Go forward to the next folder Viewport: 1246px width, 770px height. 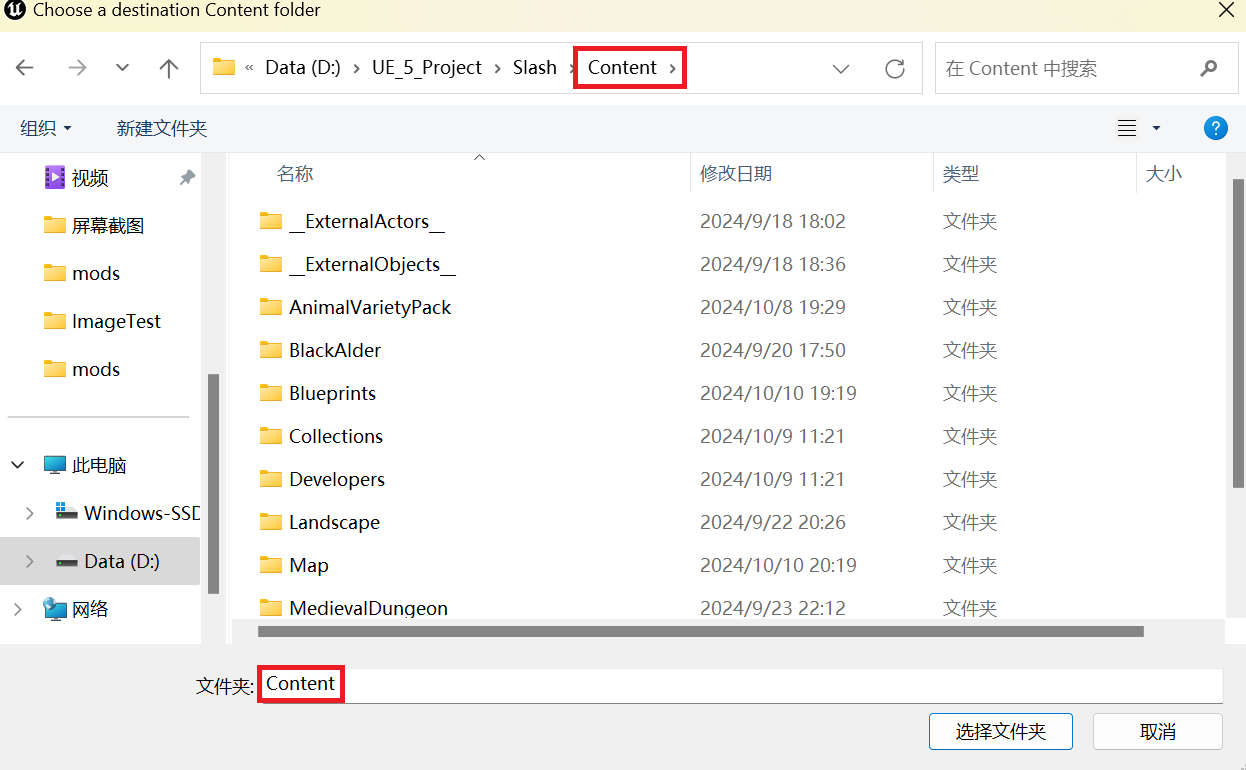tap(76, 68)
